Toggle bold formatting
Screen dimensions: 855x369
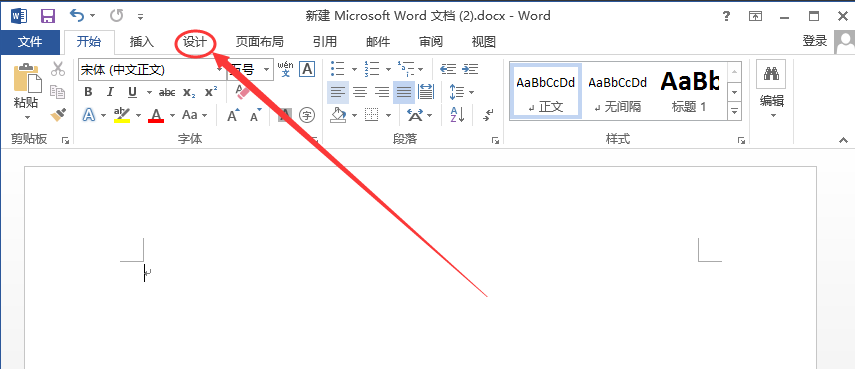[x=88, y=92]
